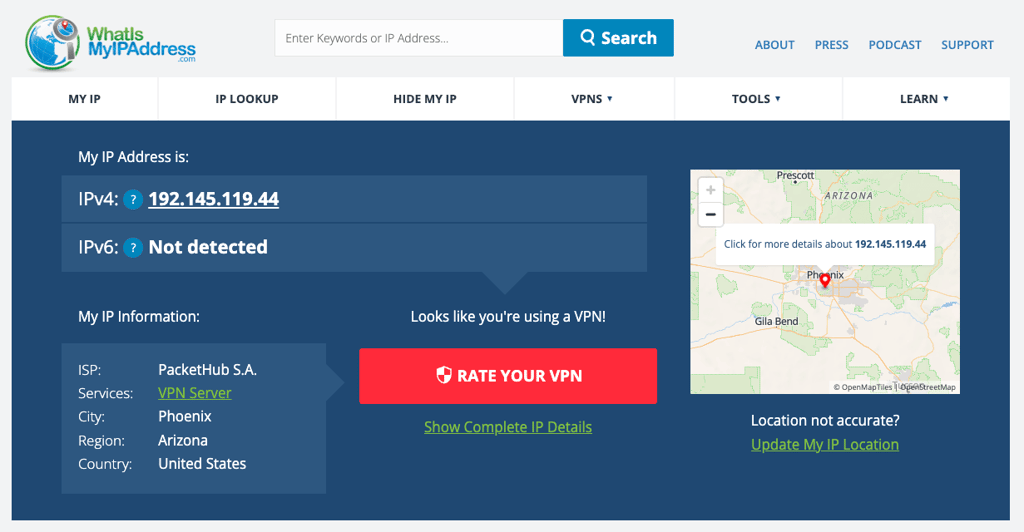Click Update My IP Location link

pyautogui.click(x=825, y=445)
